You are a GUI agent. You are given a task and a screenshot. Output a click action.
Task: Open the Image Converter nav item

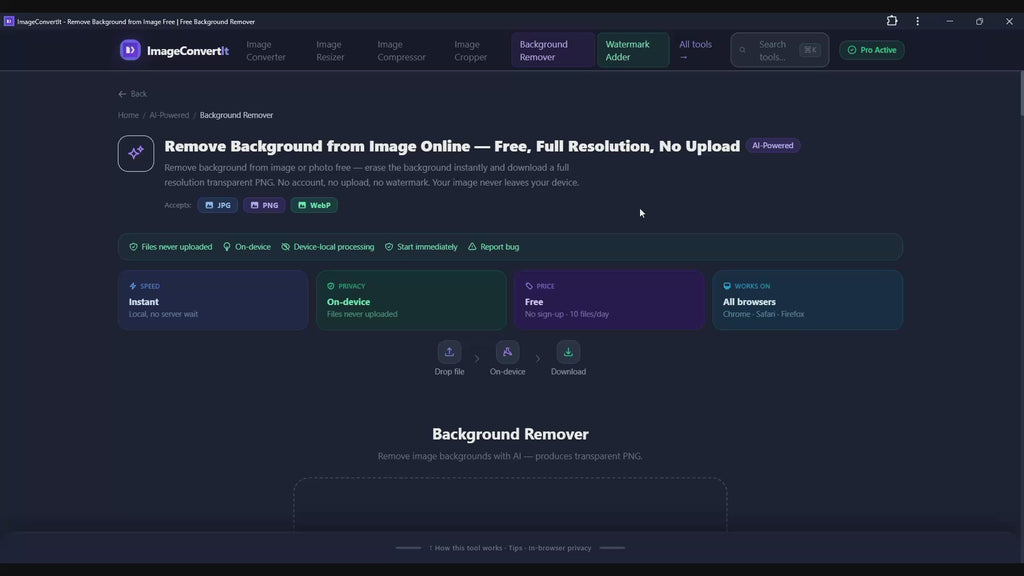tap(266, 50)
